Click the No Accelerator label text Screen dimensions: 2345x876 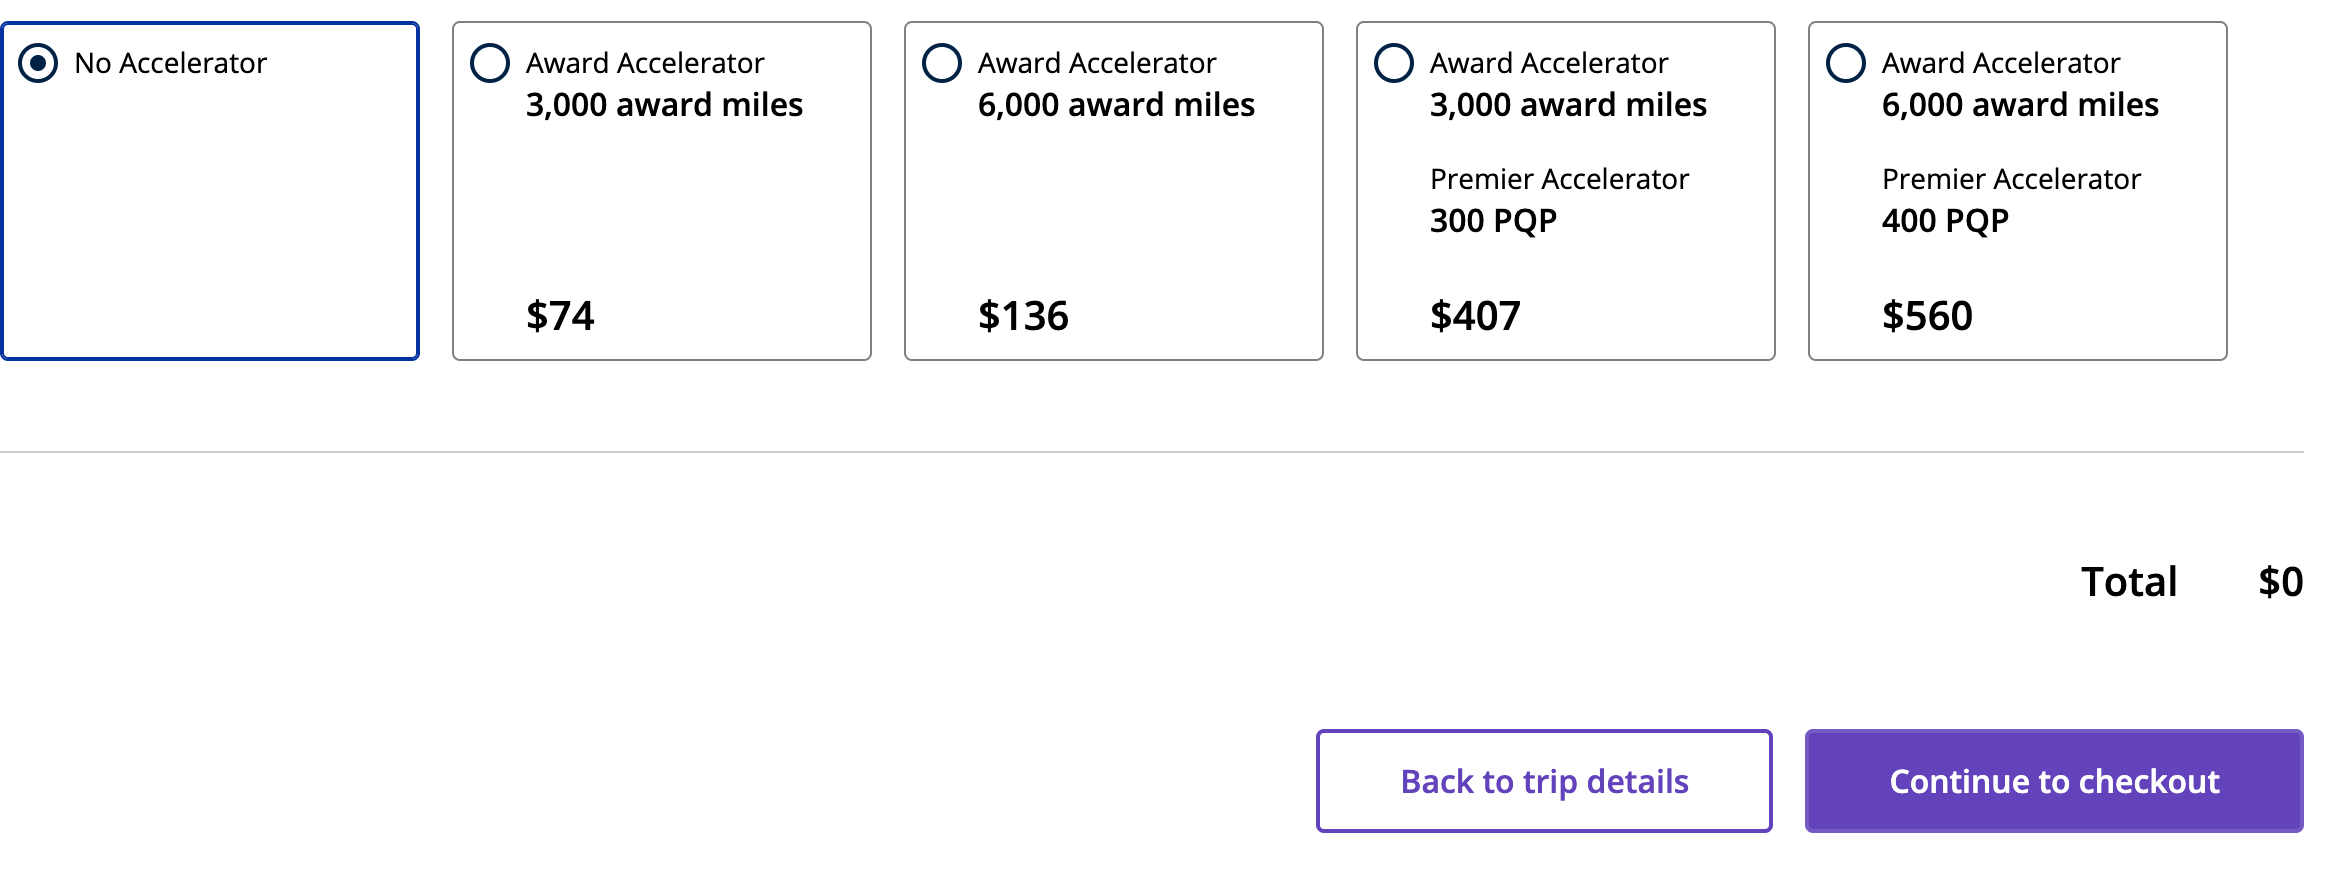click(x=171, y=63)
